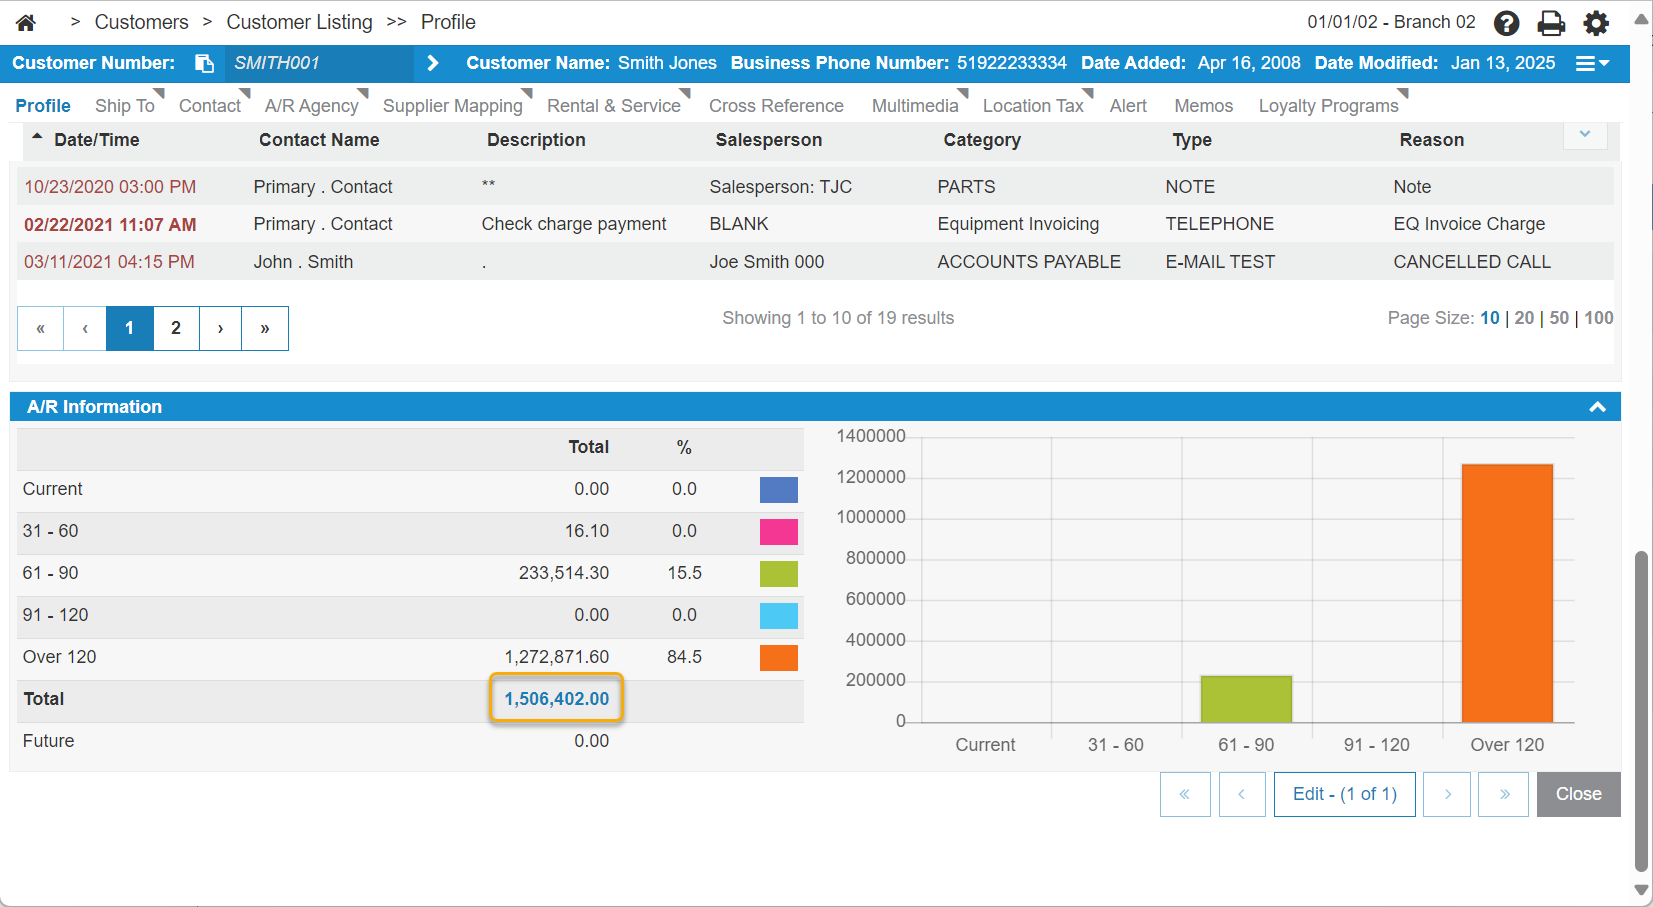Go to next page of contact results
The image size is (1653, 907).
[x=220, y=328]
